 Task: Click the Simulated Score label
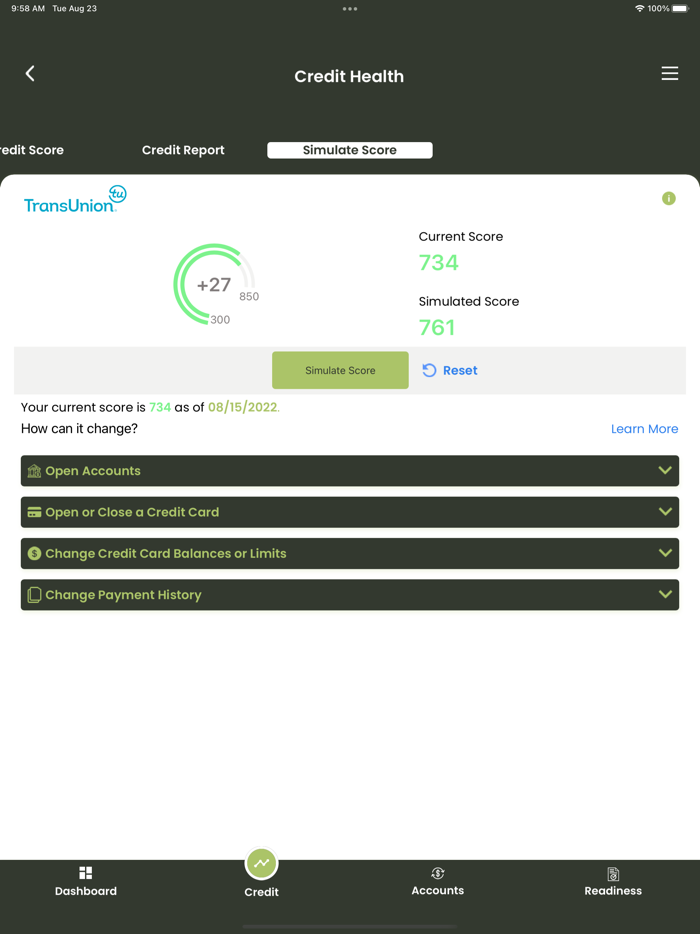(x=469, y=301)
